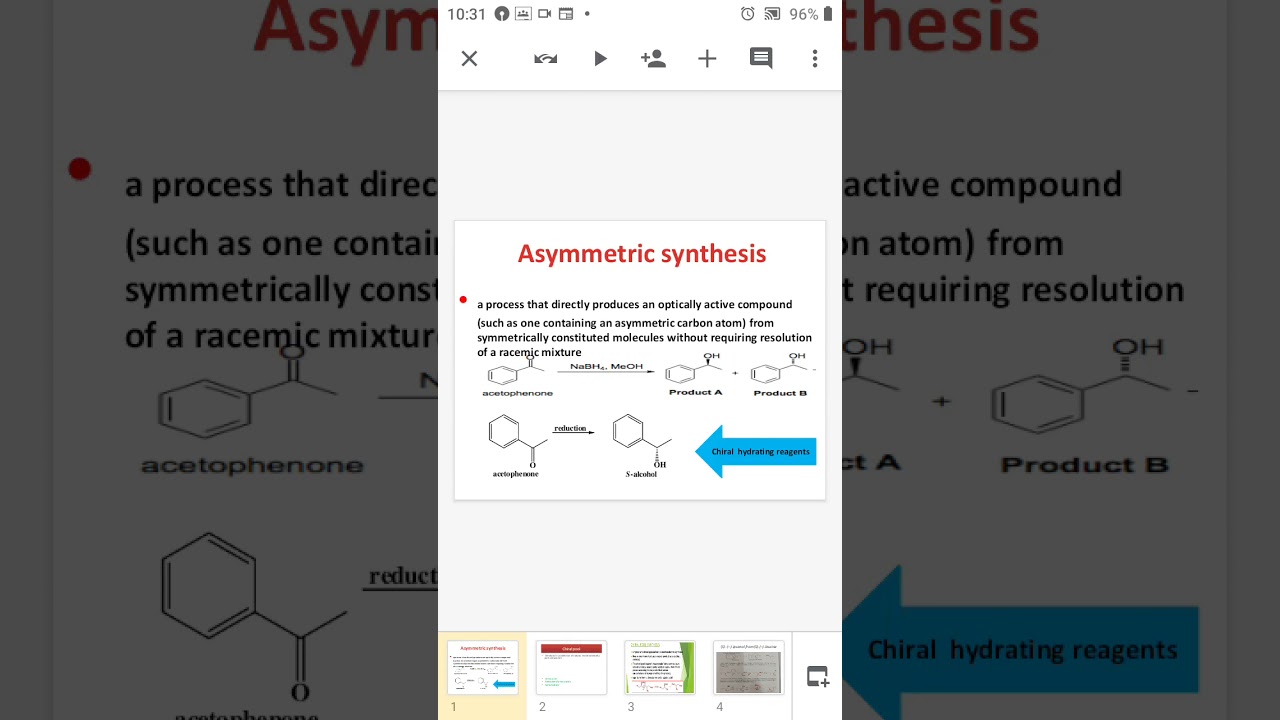The width and height of the screenshot is (1280, 720).
Task: Select slide 1 thumbnail in the filmstrip
Action: 483,667
